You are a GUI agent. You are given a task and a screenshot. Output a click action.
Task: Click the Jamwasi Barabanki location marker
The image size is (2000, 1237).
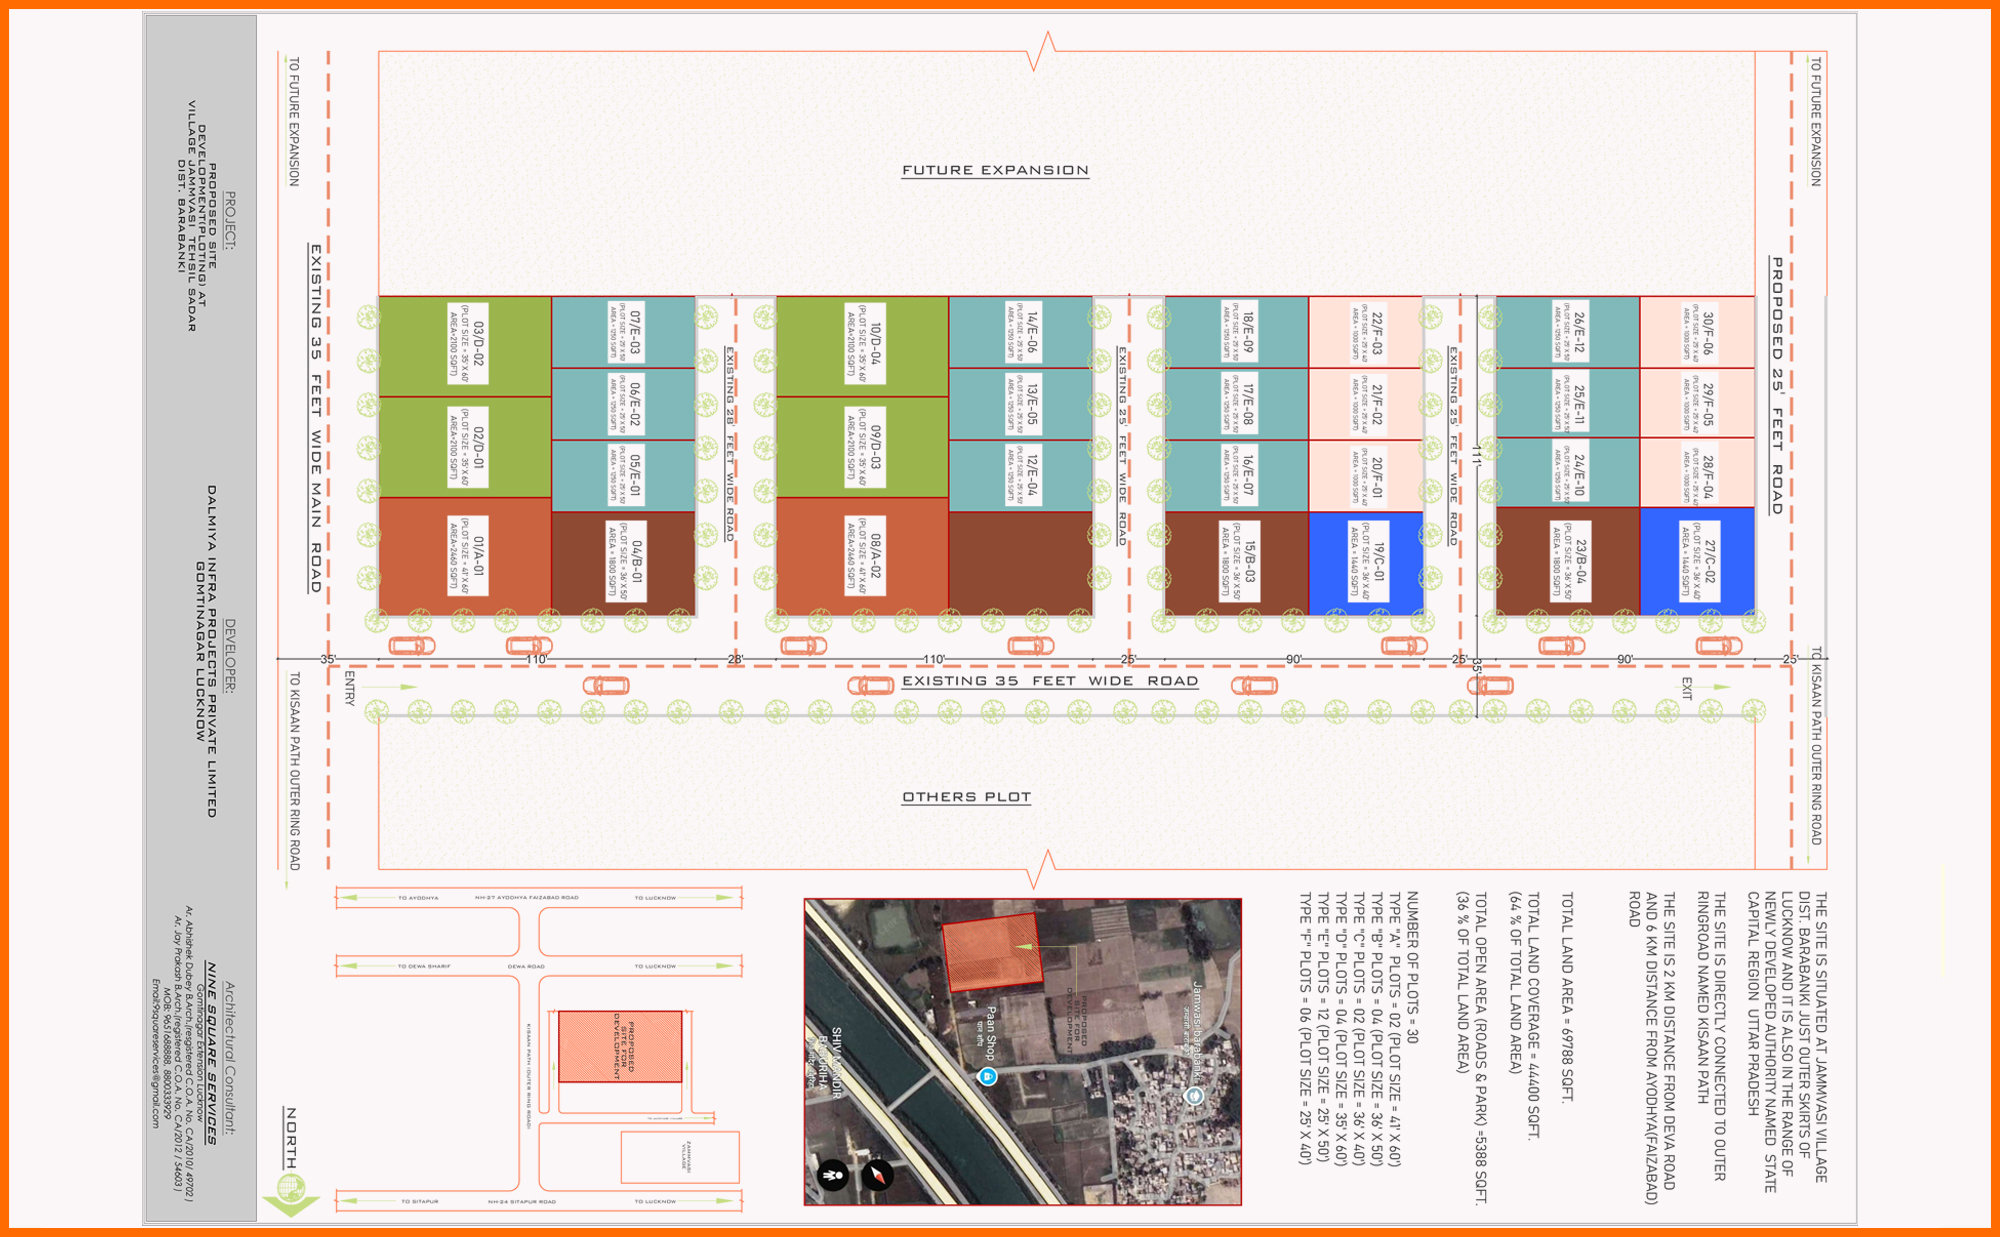(1193, 1096)
